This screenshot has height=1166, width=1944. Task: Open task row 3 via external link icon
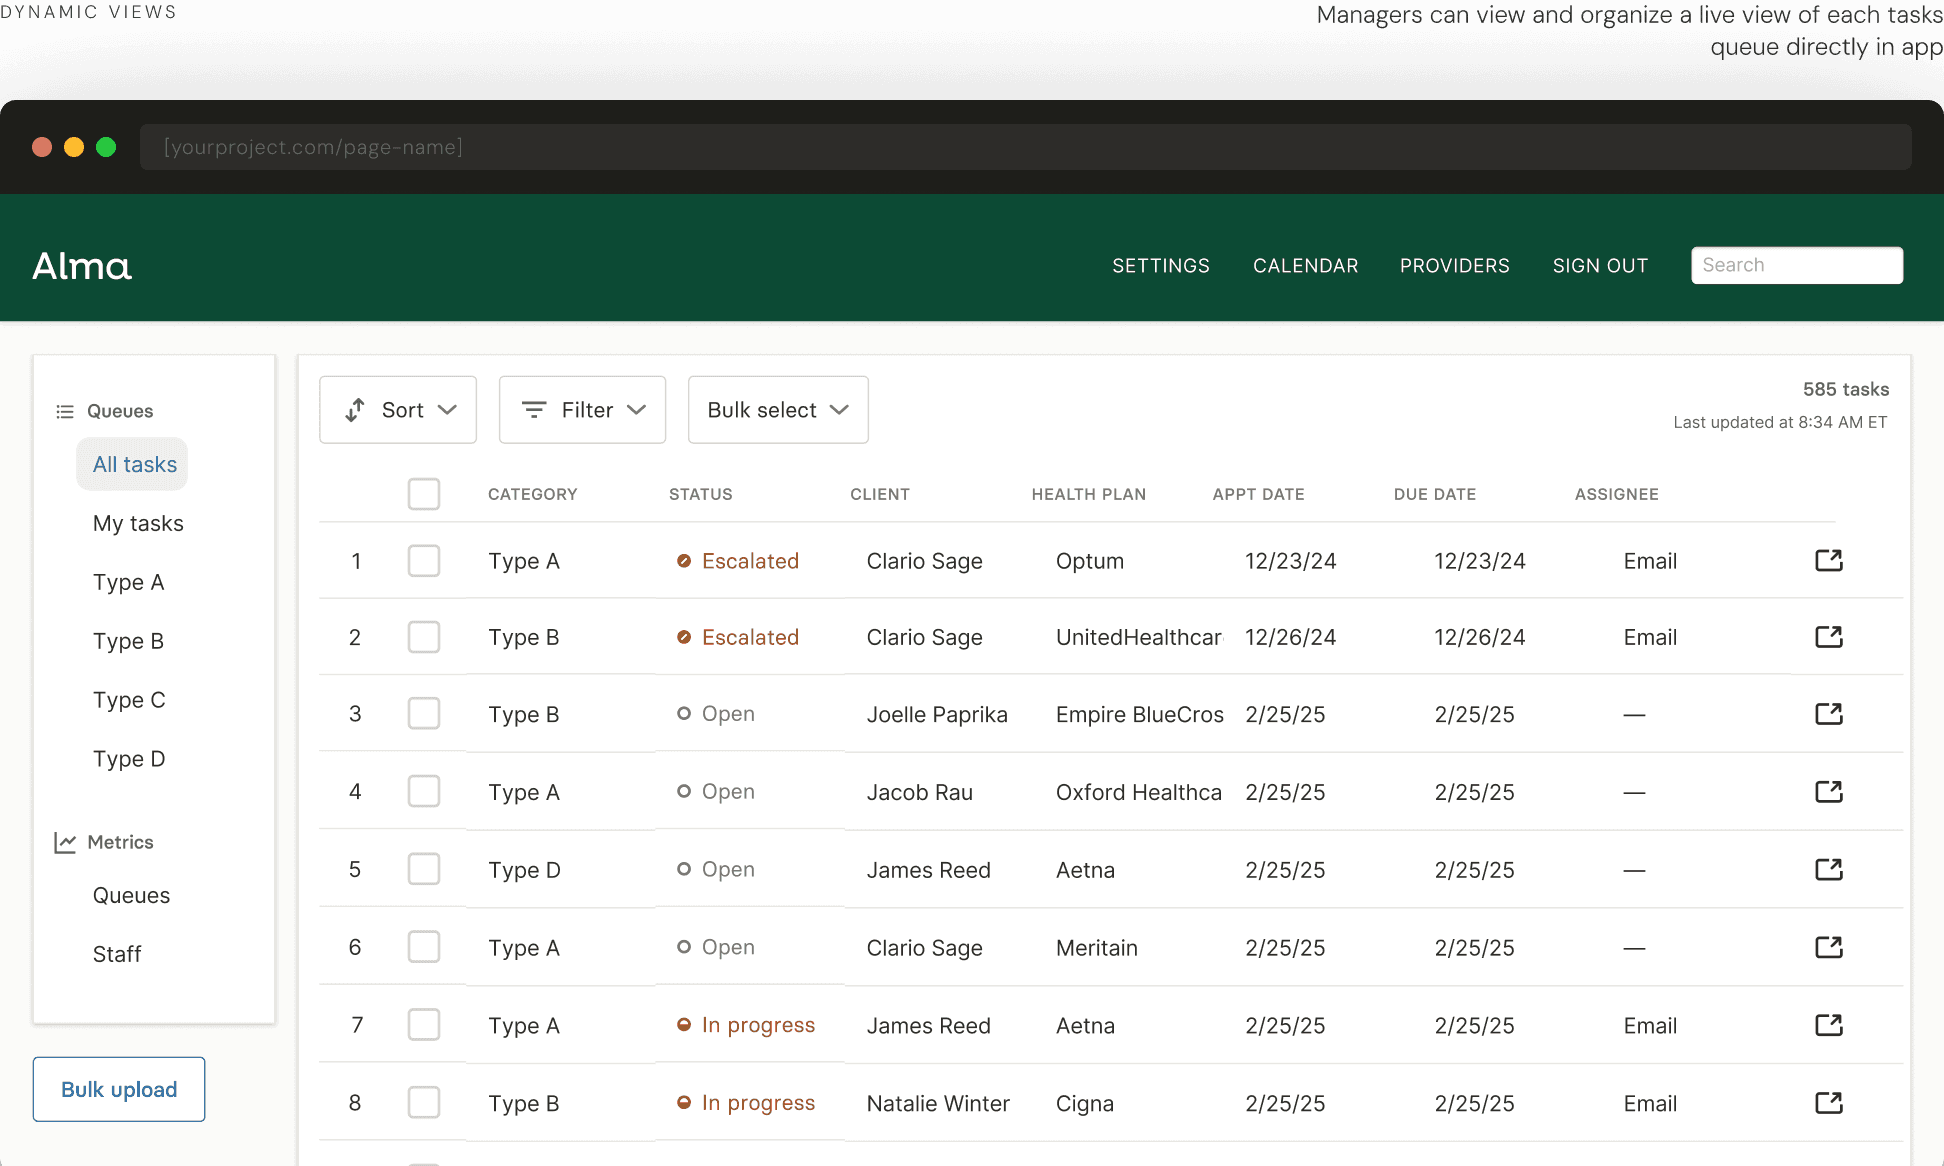pyautogui.click(x=1828, y=714)
